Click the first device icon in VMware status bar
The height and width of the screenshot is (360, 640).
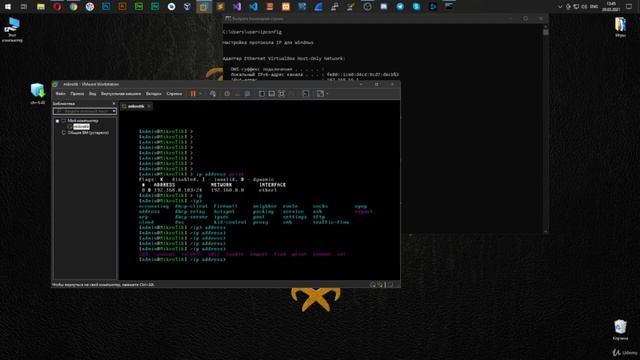[373, 284]
